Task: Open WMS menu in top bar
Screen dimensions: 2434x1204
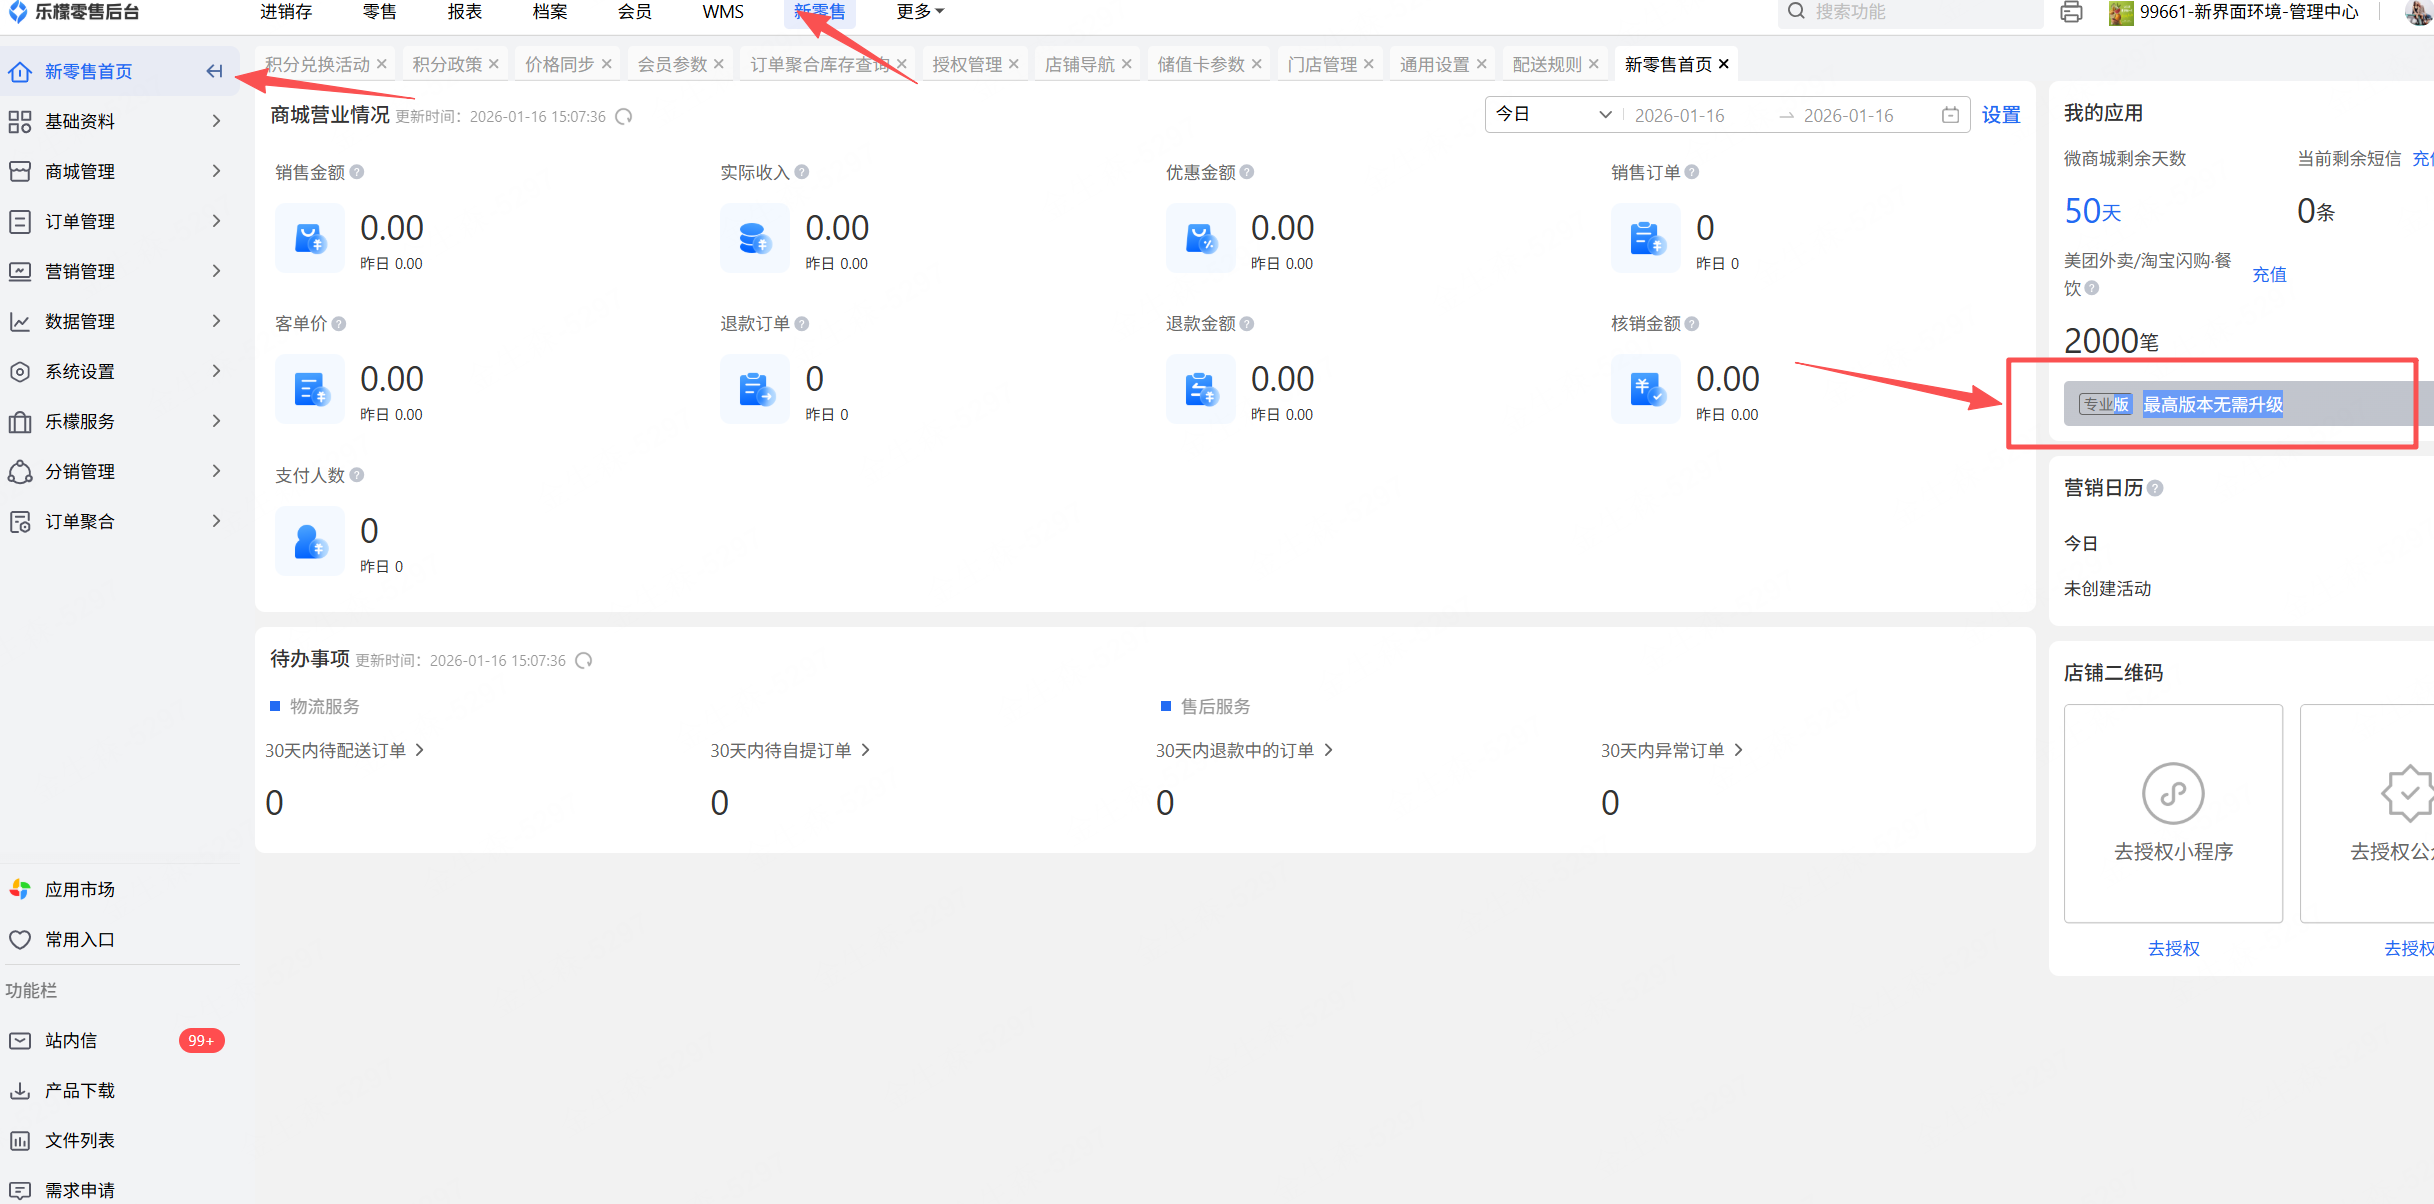Action: (722, 12)
